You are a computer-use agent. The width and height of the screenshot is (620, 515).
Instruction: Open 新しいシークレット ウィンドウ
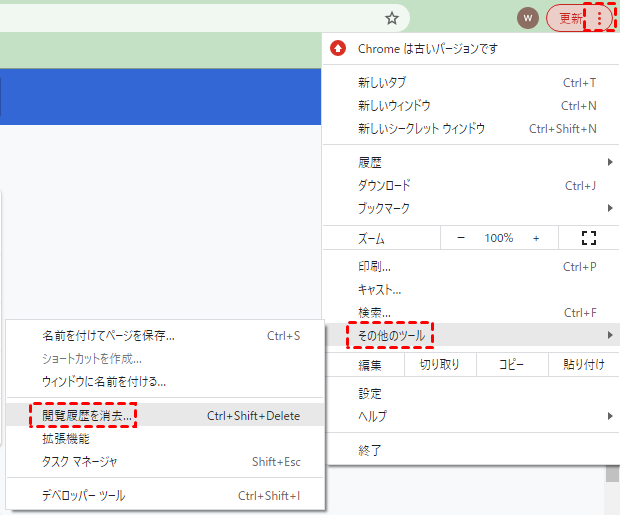coord(471,129)
